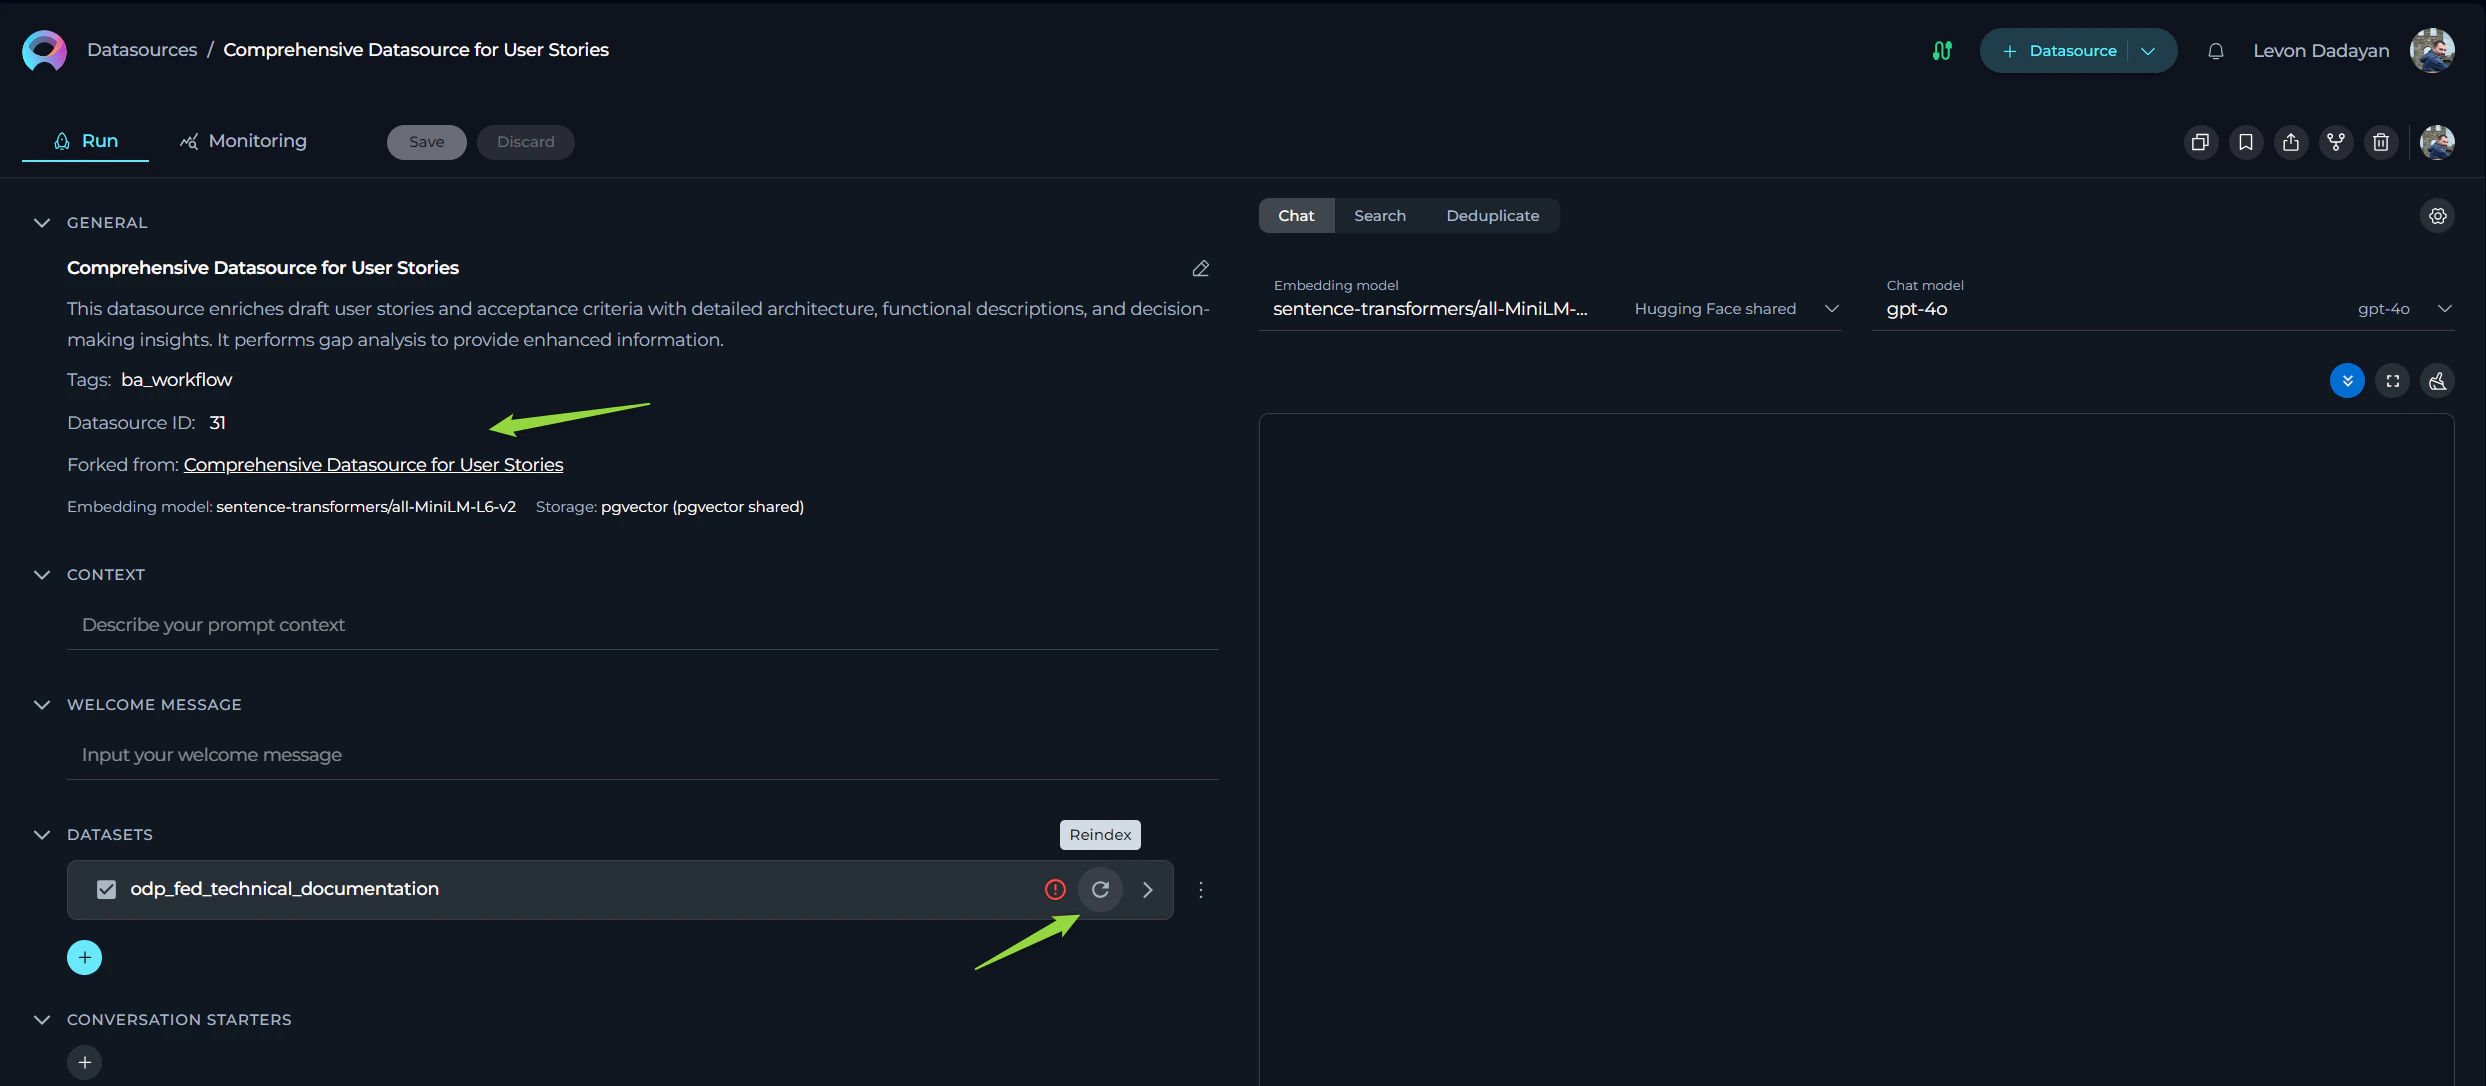
Task: Collapse the GENERAL section
Action: point(41,222)
